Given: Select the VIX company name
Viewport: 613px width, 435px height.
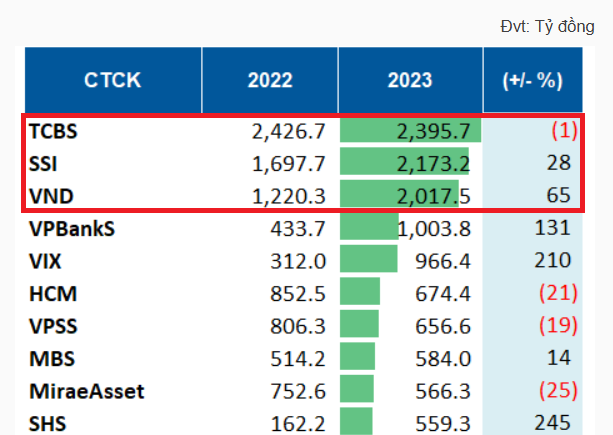Looking at the screenshot, I should 45,261.
